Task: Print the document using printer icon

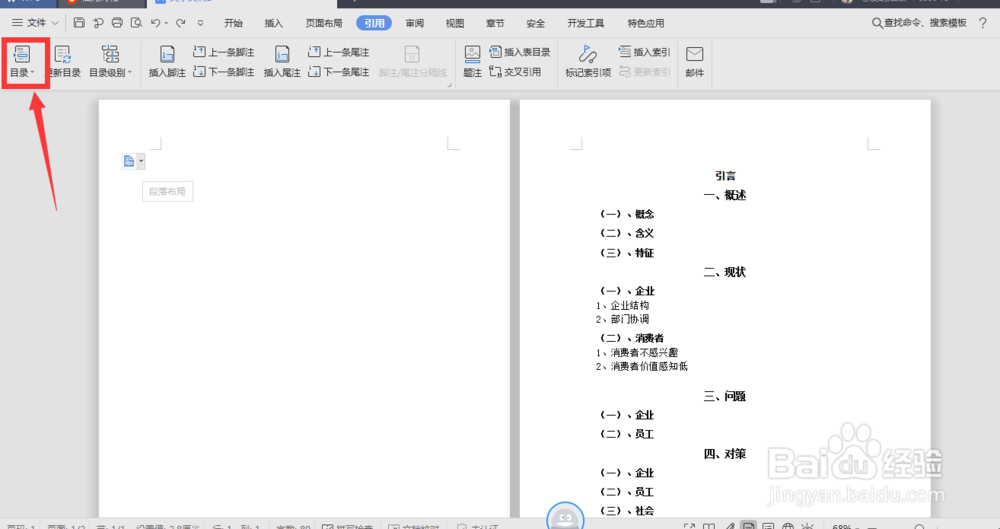Action: [117, 23]
